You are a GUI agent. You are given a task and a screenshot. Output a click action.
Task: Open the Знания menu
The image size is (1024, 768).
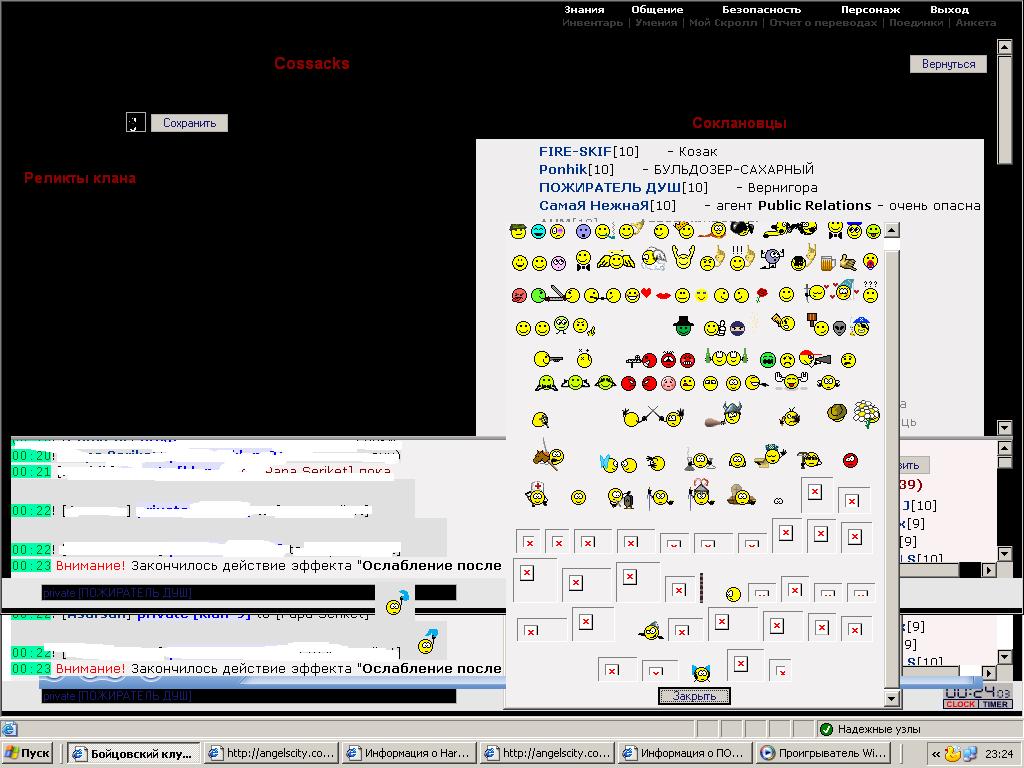[584, 9]
